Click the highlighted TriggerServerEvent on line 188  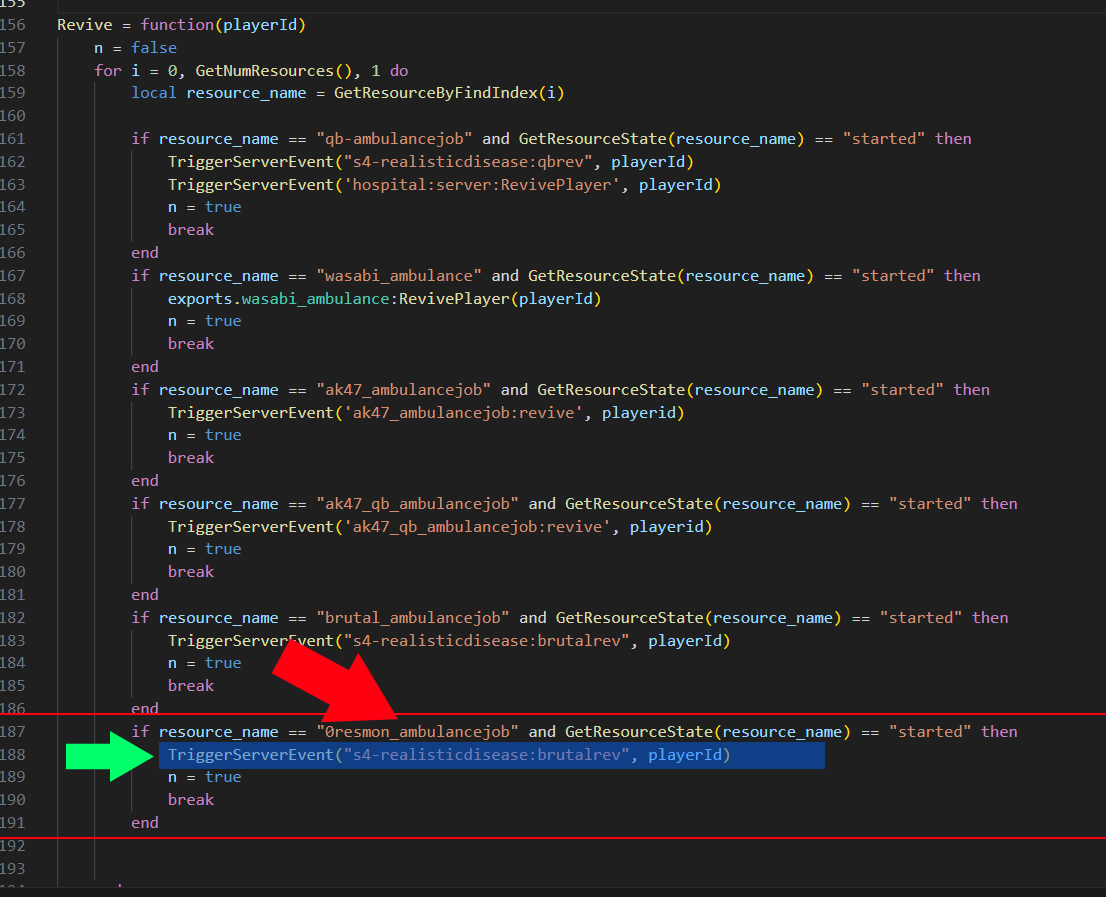click(x=248, y=755)
